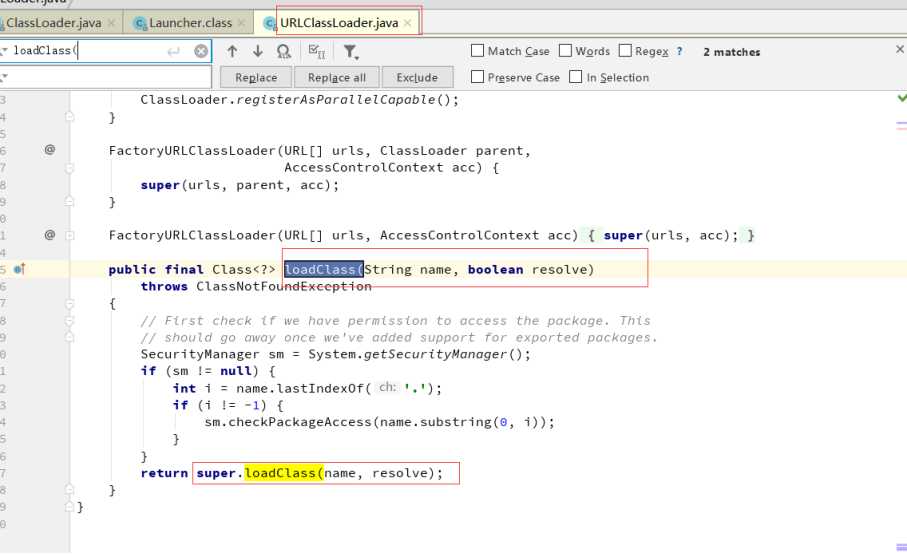Click the Exclude button

416,77
